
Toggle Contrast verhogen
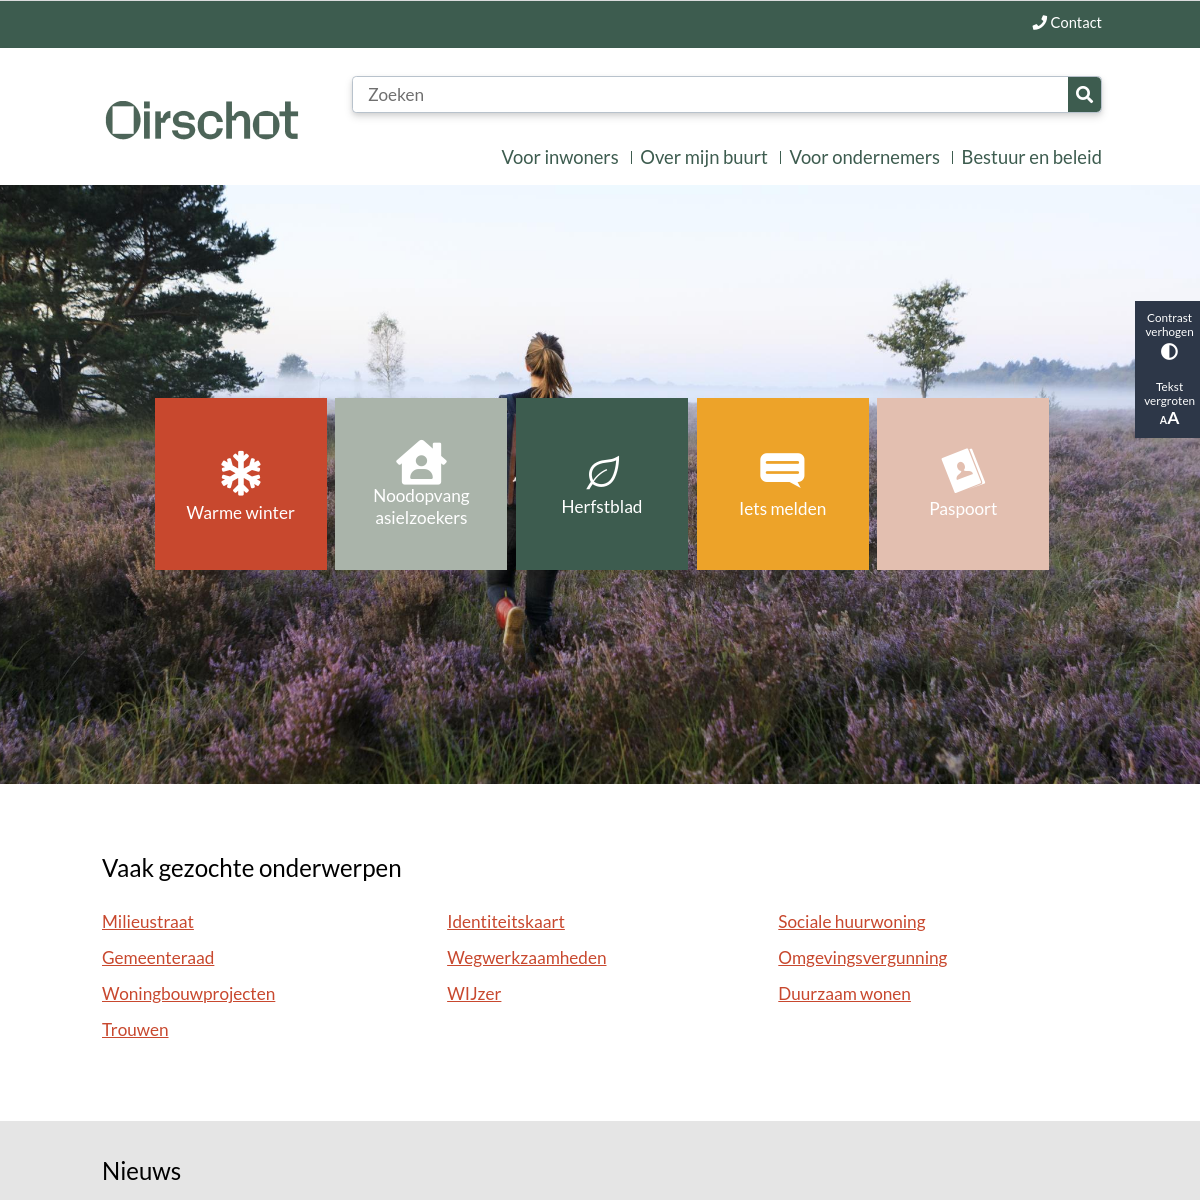1169,338
